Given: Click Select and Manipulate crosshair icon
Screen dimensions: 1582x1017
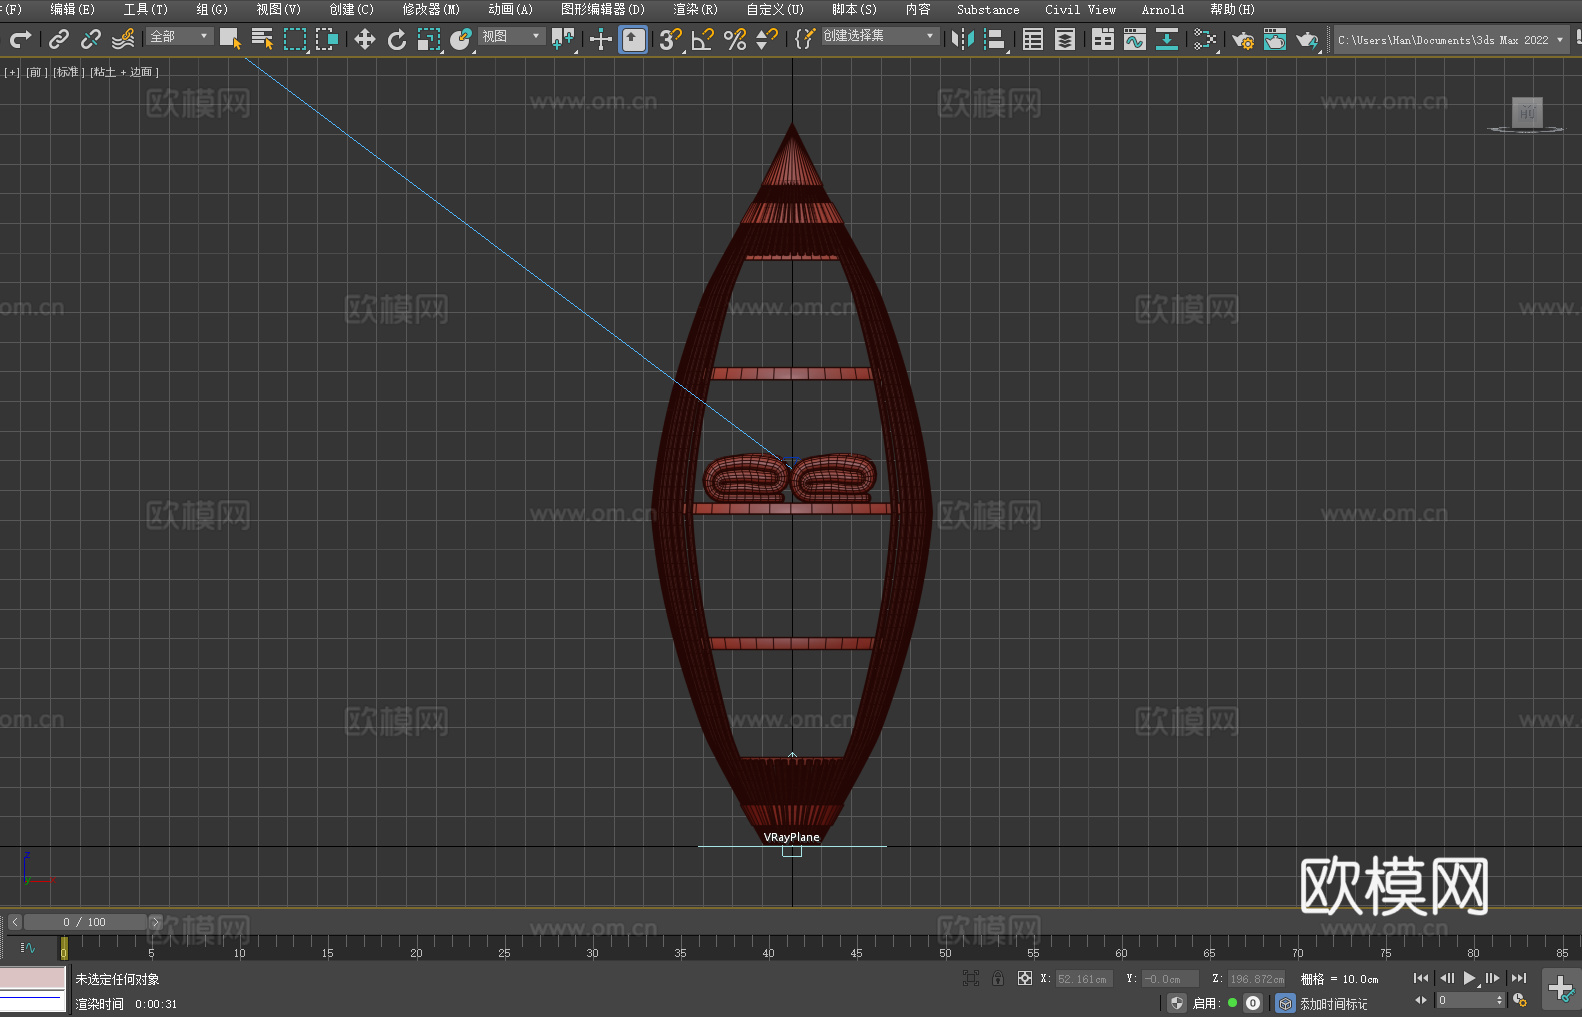Looking at the screenshot, I should pyautogui.click(x=601, y=39).
